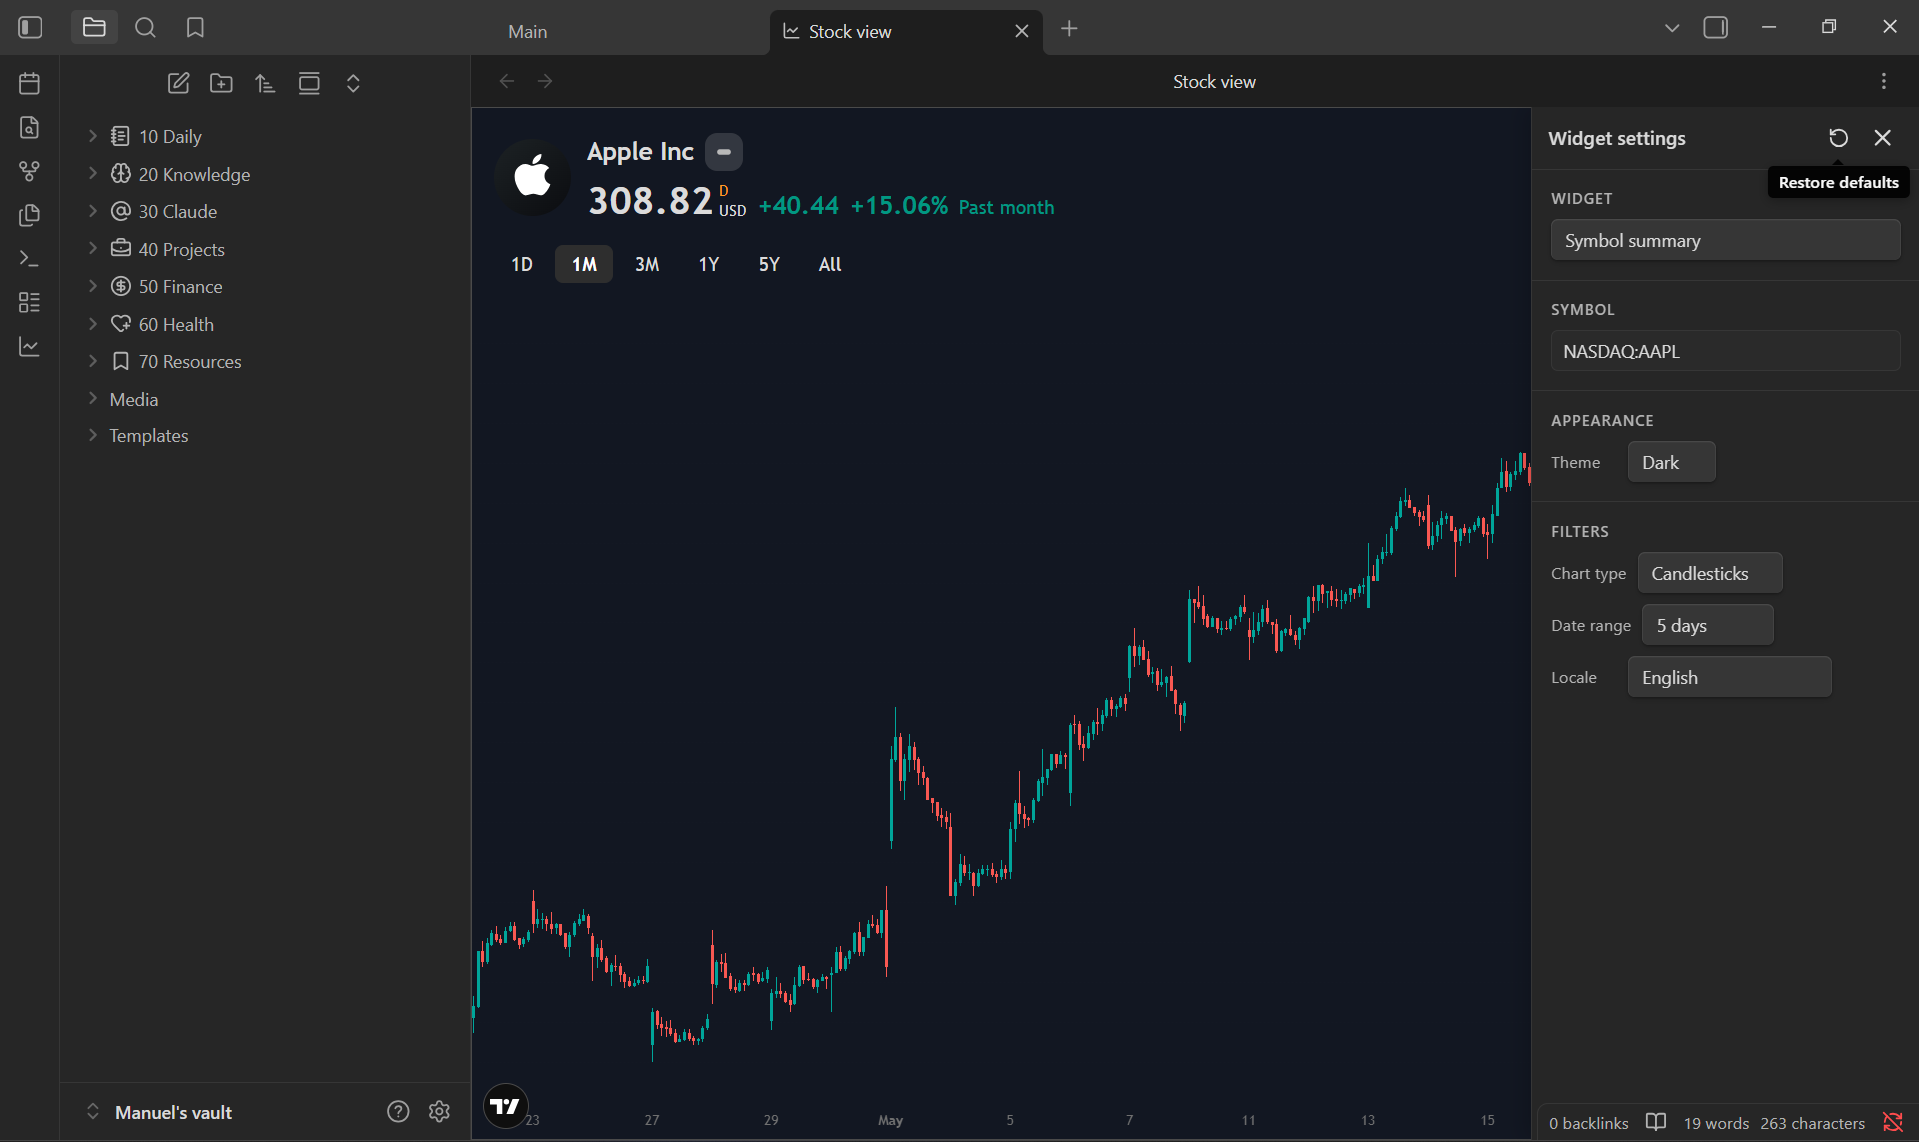Image resolution: width=1919 pixels, height=1142 pixels.
Task: Select the 1M timeframe
Action: (x=584, y=264)
